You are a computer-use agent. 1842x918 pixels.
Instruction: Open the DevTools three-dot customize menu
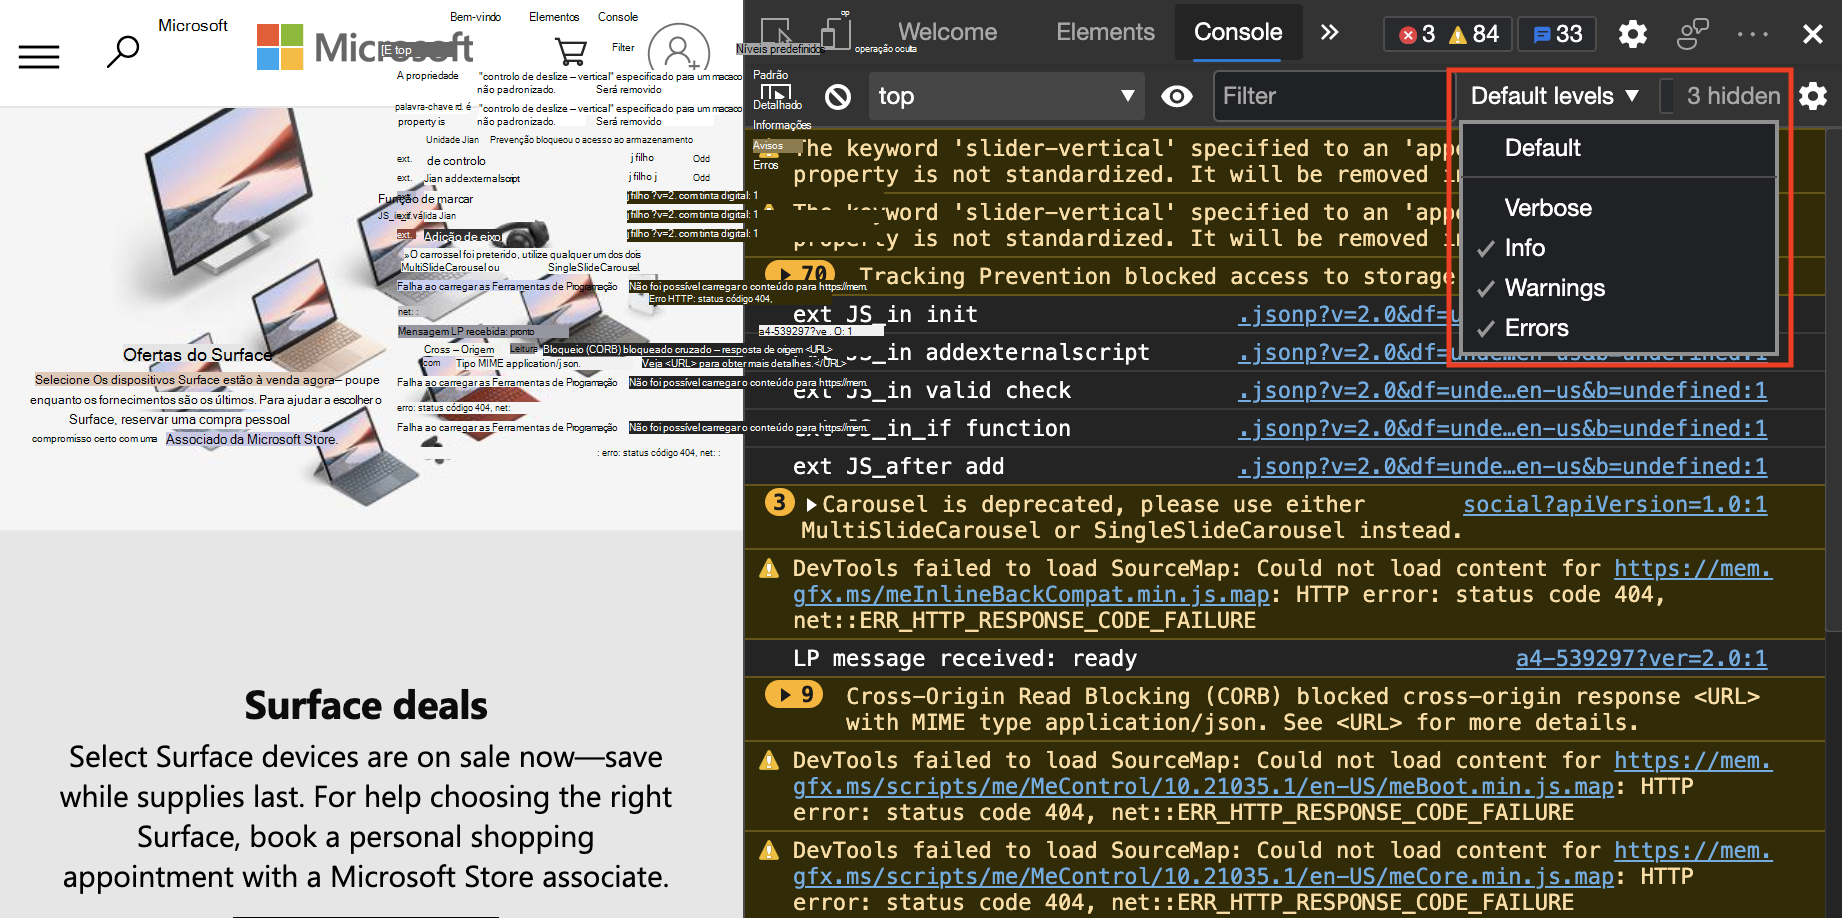tap(1753, 34)
